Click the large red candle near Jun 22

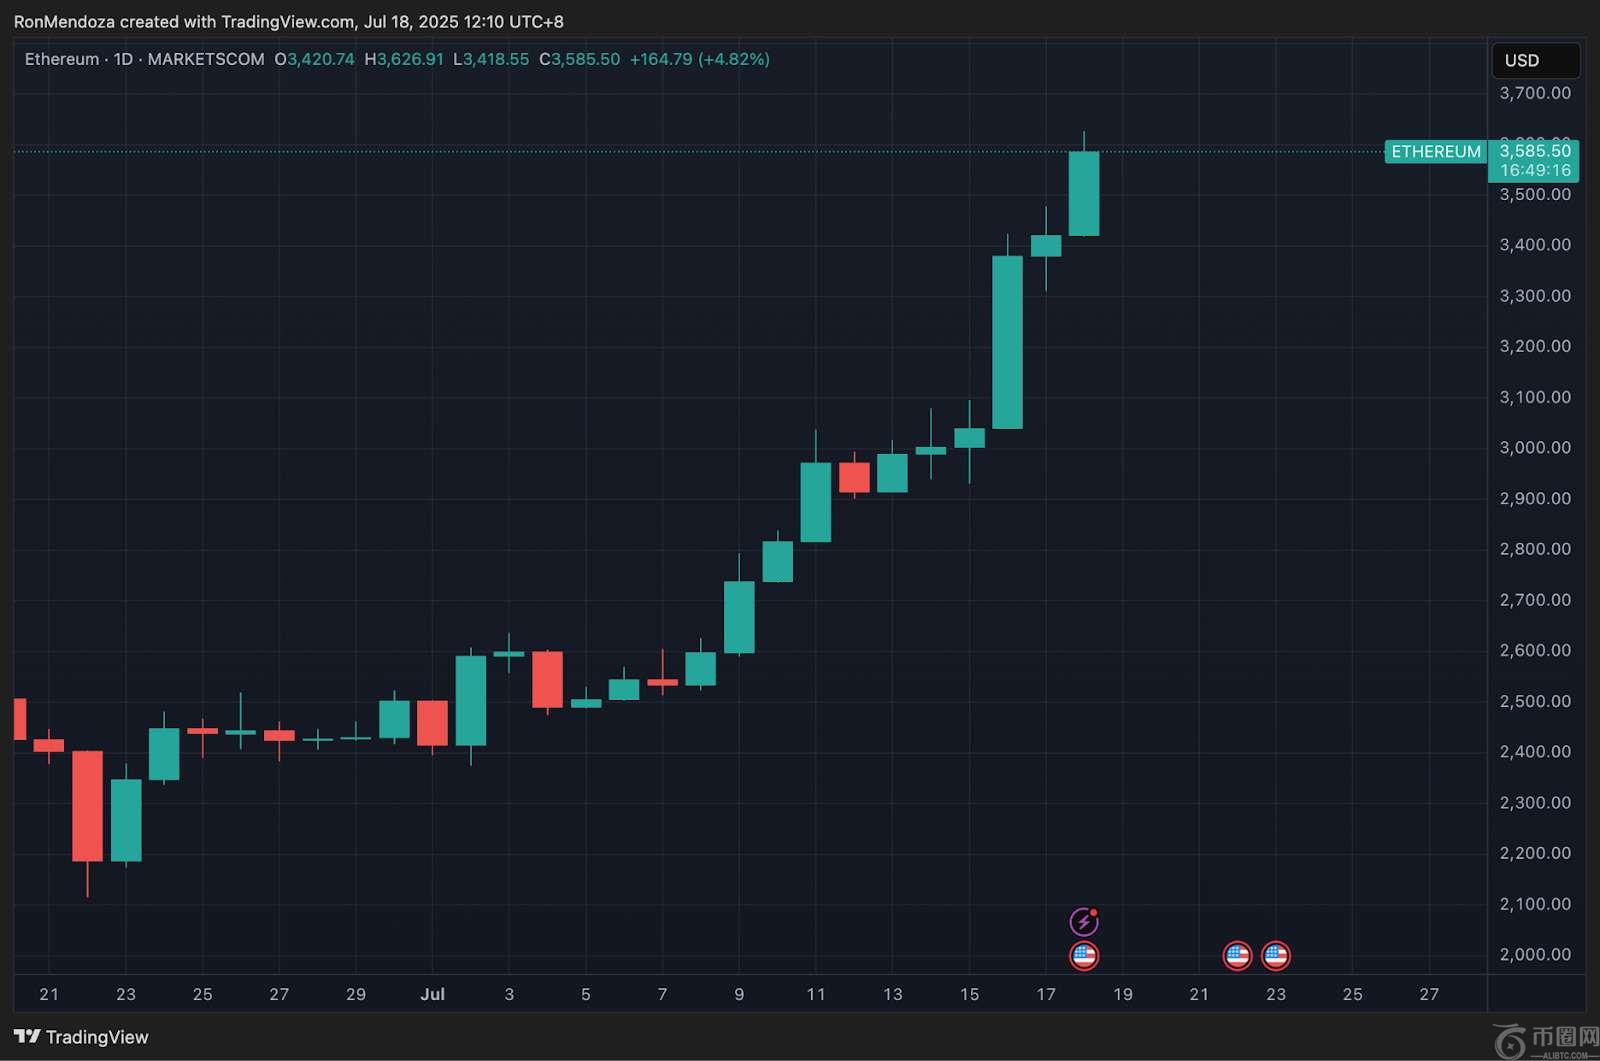tap(87, 806)
